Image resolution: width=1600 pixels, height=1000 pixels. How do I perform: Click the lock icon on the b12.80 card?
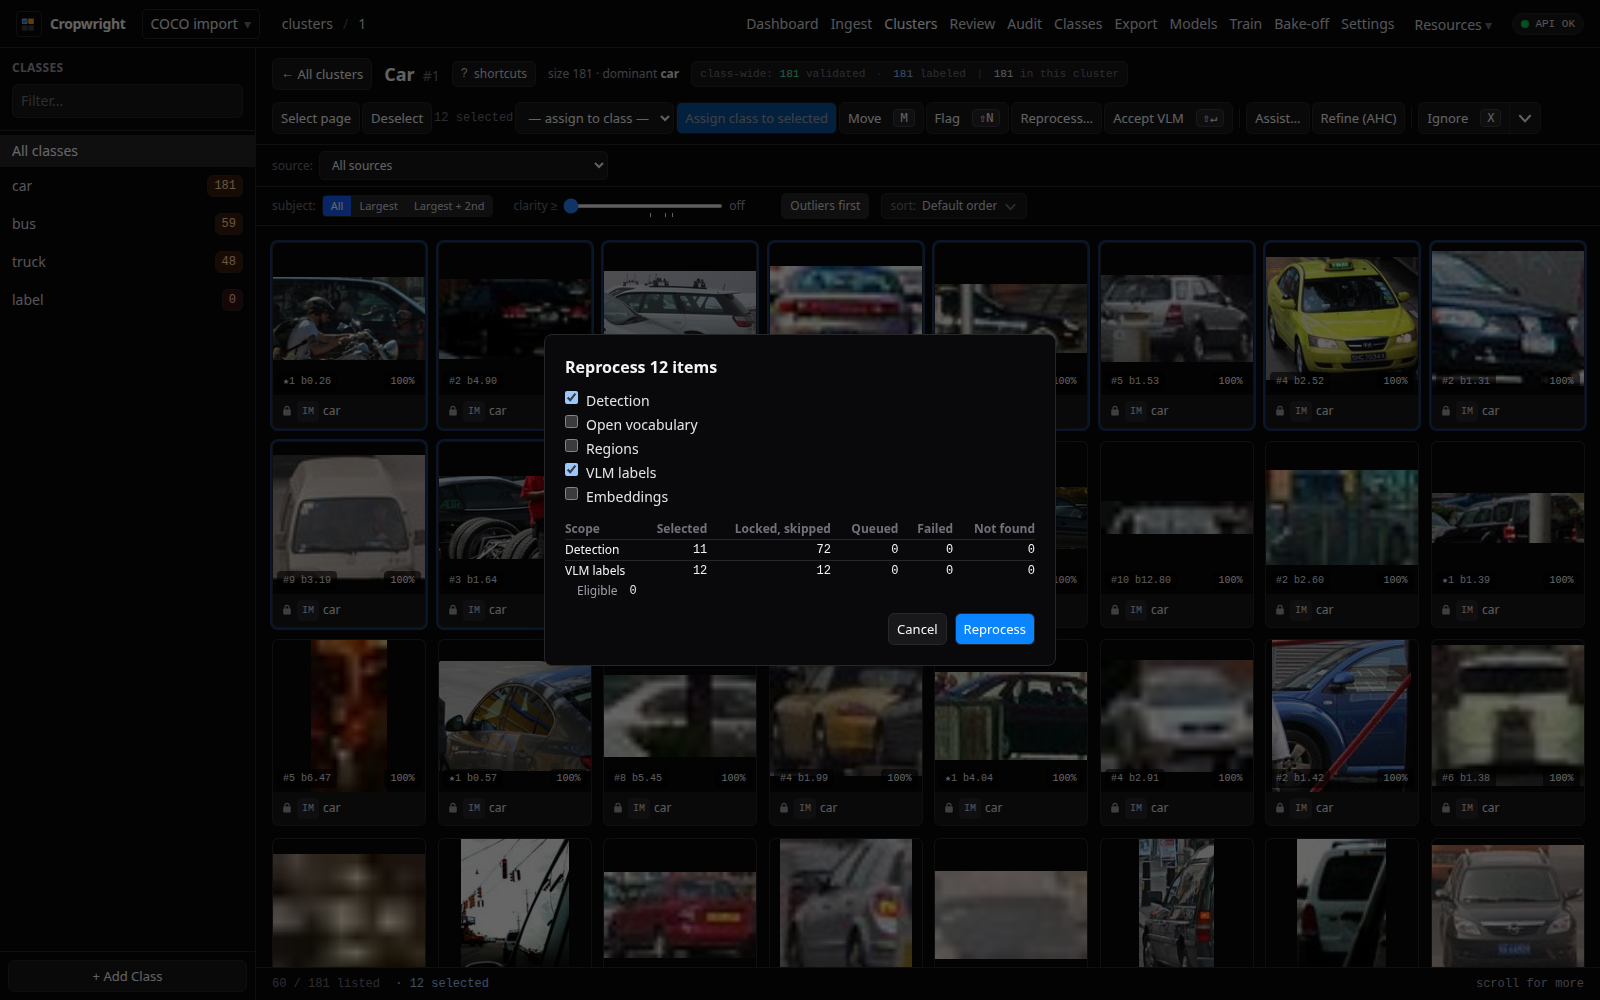[x=1115, y=610]
